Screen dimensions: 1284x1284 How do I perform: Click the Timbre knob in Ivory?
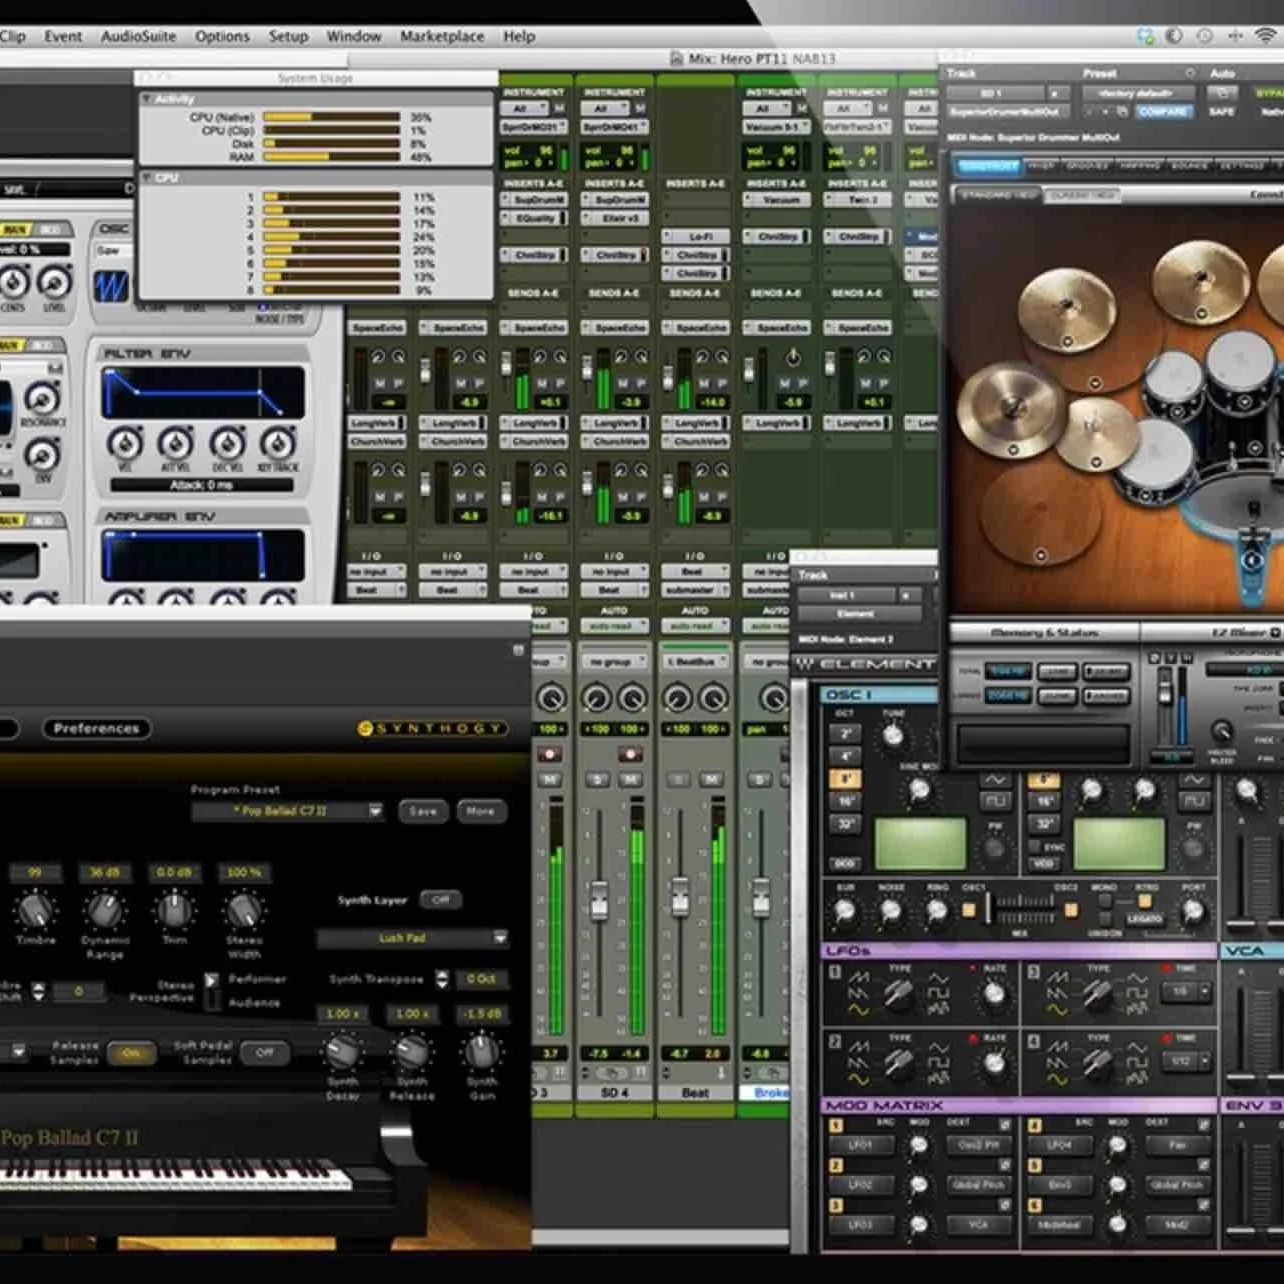click(36, 910)
